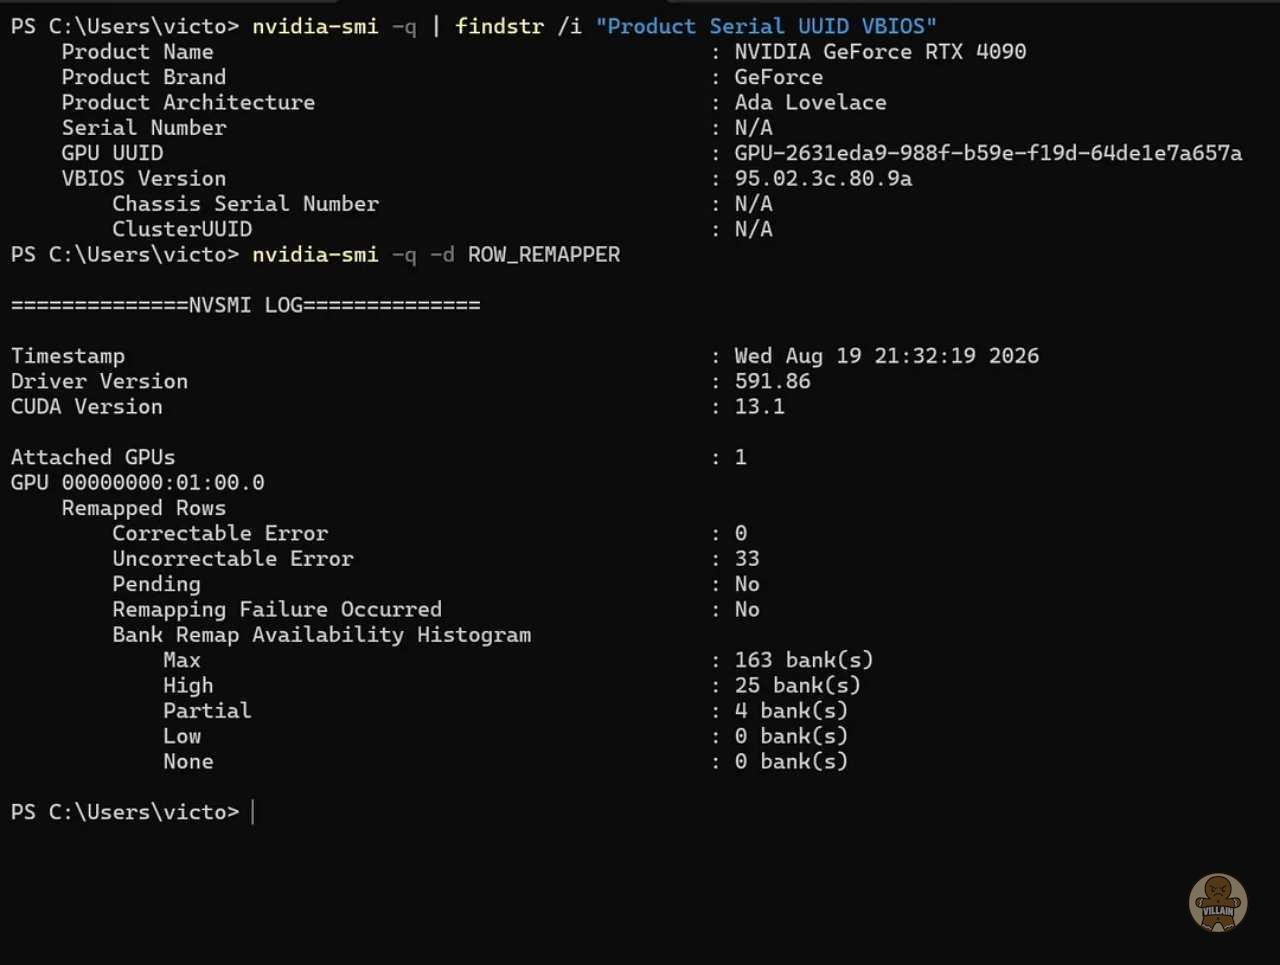Click the NVSMI LOG header line

245,305
